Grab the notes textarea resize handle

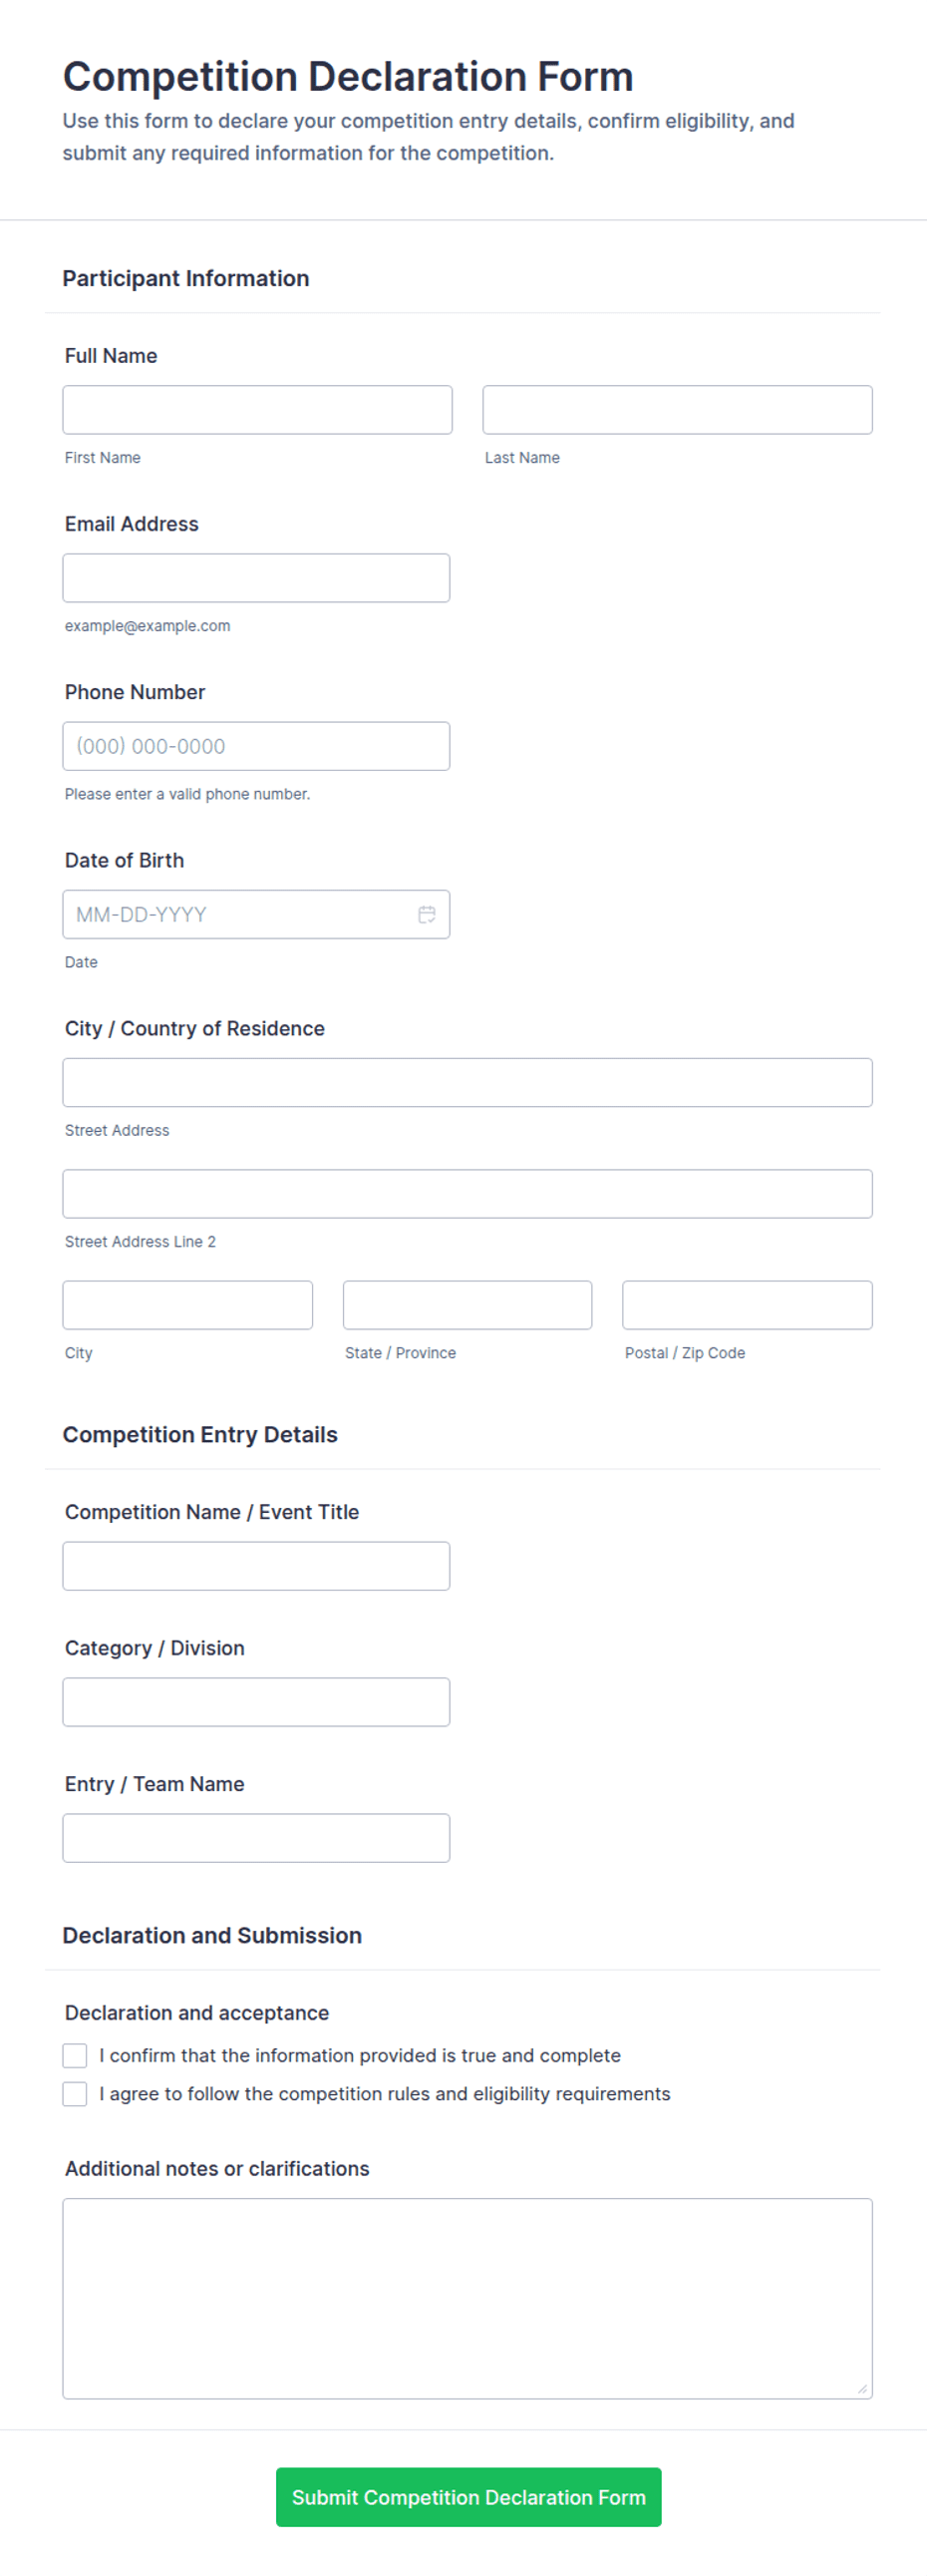(x=862, y=2388)
